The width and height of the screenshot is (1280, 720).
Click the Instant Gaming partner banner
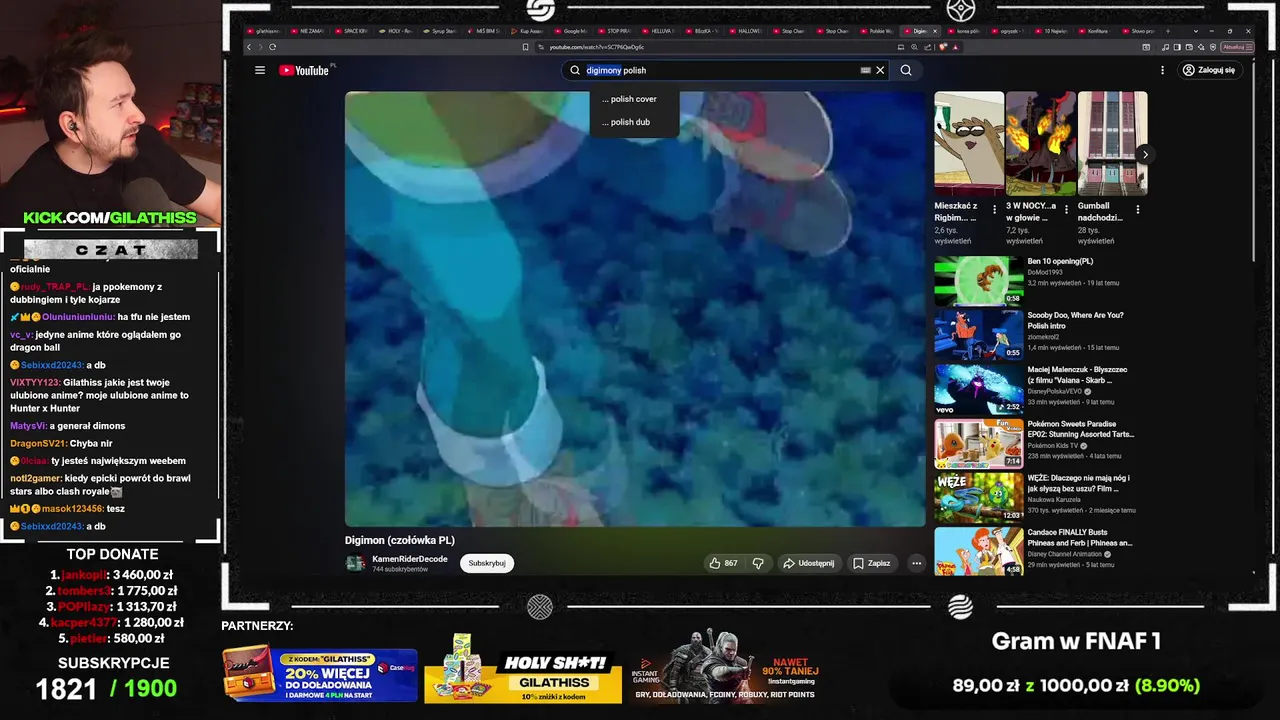coord(726,668)
